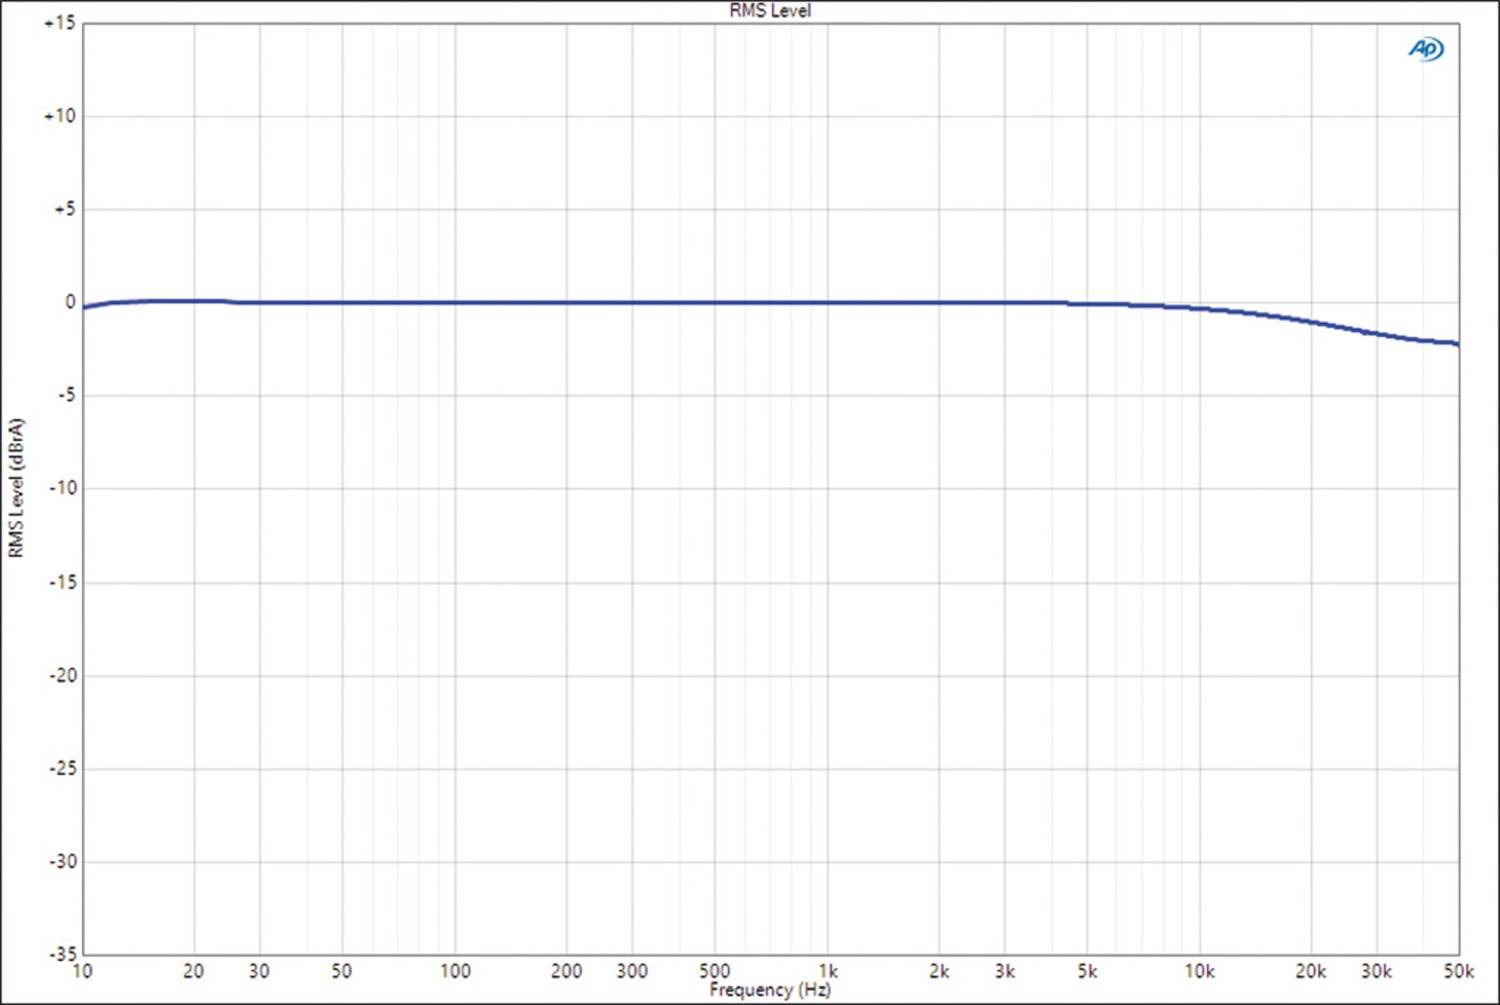Screen dimensions: 1500x1005
Task: Click the 100 frequency axis tick label
Action: (455, 971)
